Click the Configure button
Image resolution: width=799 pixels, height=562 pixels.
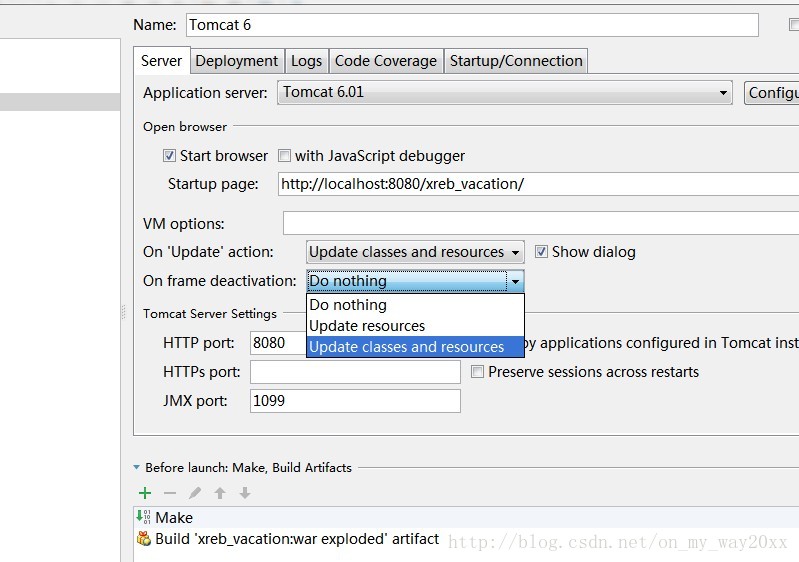point(771,93)
